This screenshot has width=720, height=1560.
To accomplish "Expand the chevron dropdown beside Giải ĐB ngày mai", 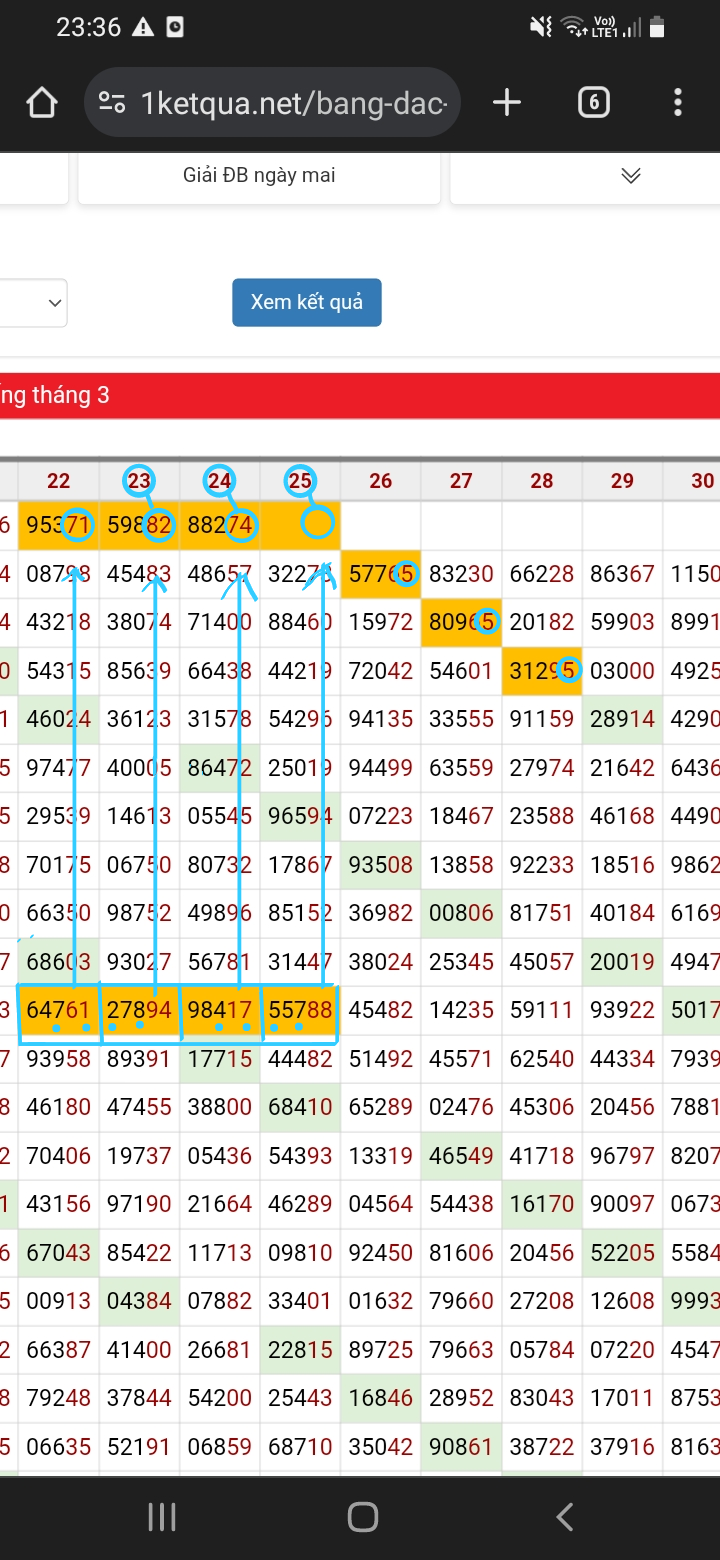I will pos(630,176).
